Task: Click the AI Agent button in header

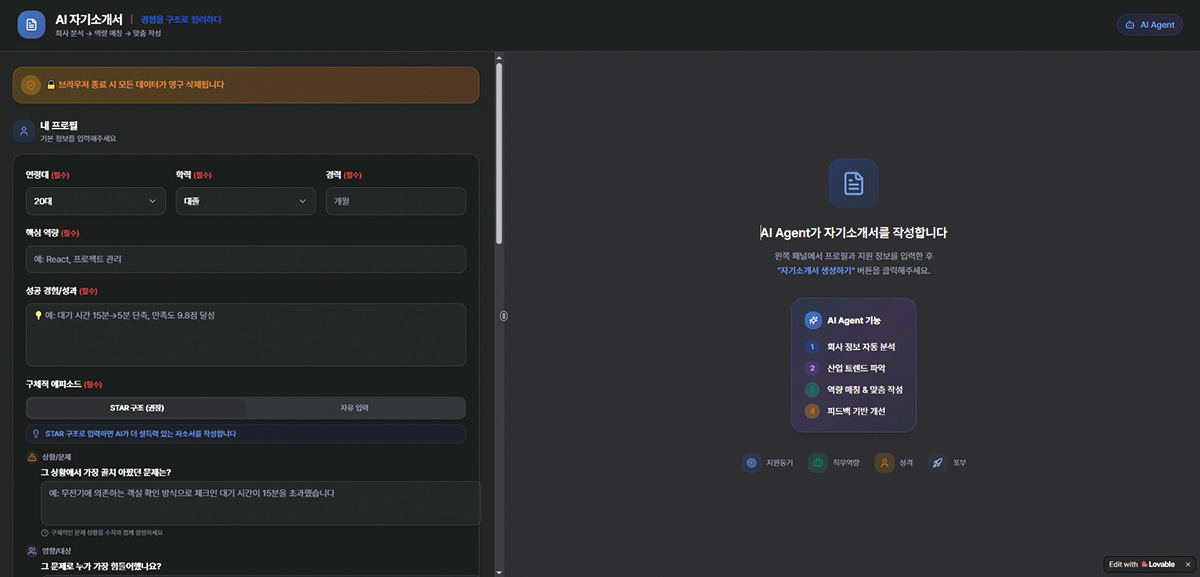Action: 1149,25
